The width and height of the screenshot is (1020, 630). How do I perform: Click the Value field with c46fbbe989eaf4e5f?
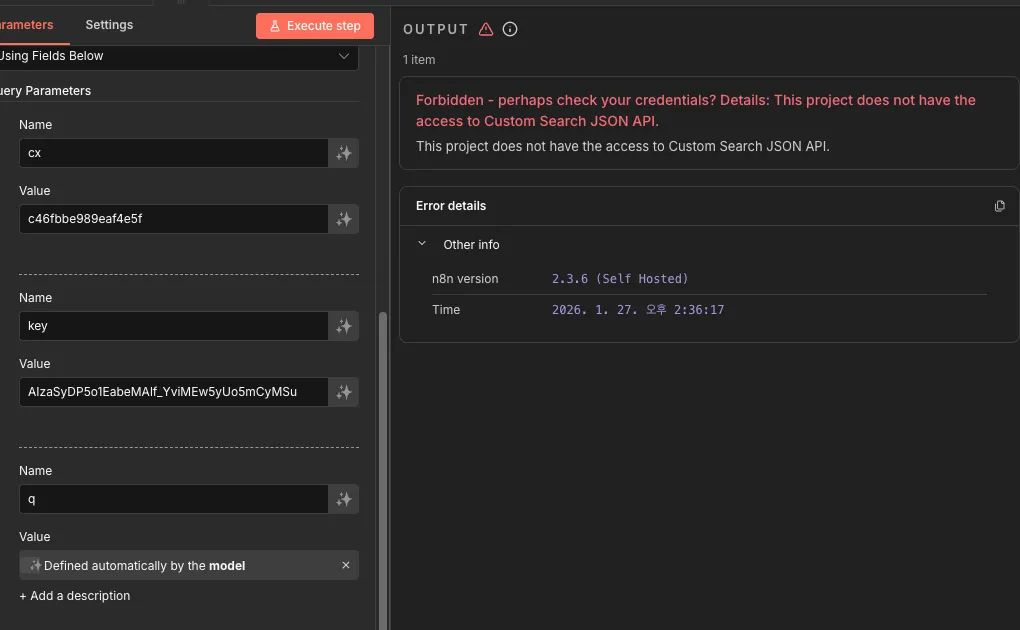tap(173, 219)
